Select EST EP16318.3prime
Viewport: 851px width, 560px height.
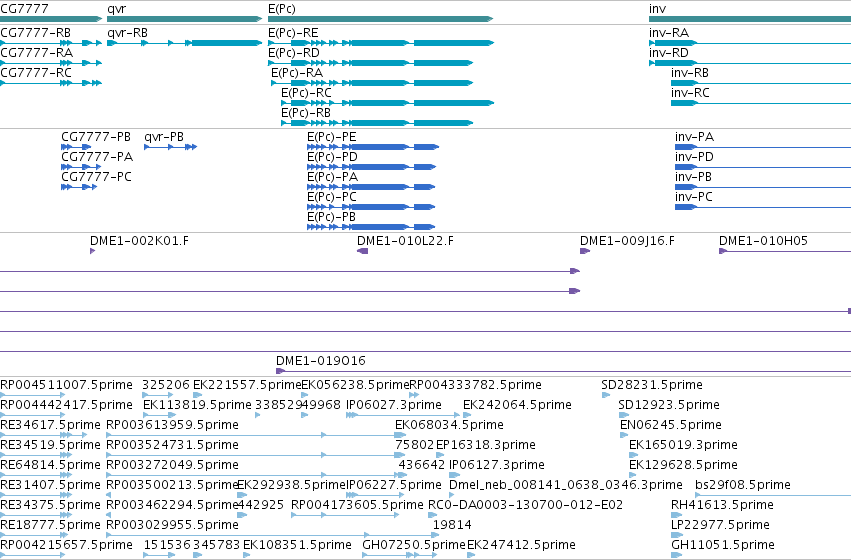coord(486,446)
